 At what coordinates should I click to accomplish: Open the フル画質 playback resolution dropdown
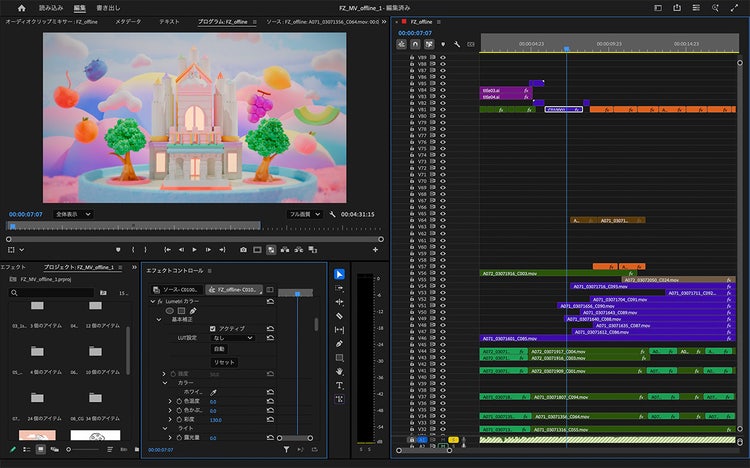(x=305, y=213)
